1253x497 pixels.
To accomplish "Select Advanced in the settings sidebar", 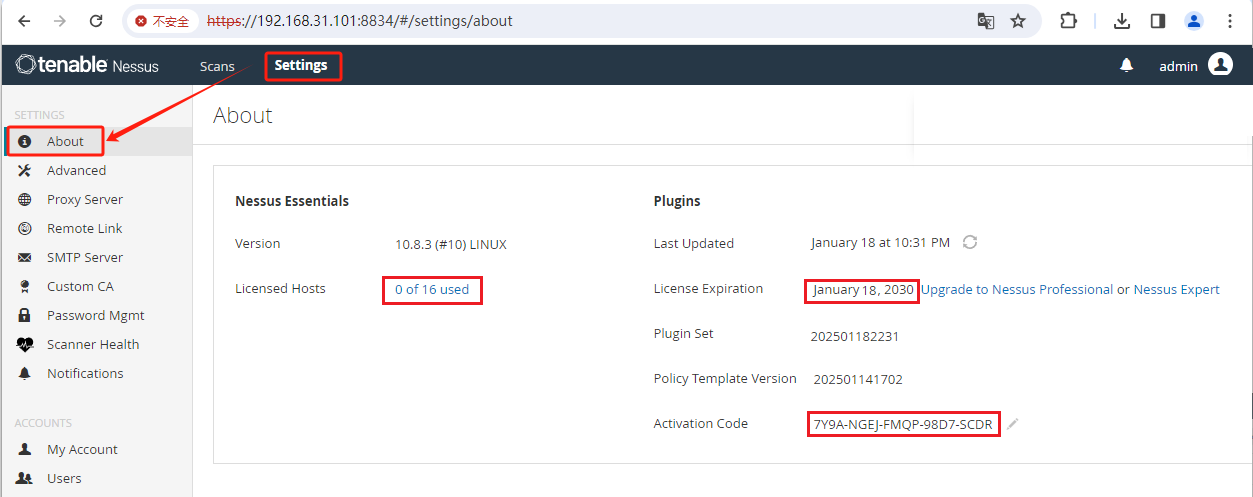I will point(96,170).
